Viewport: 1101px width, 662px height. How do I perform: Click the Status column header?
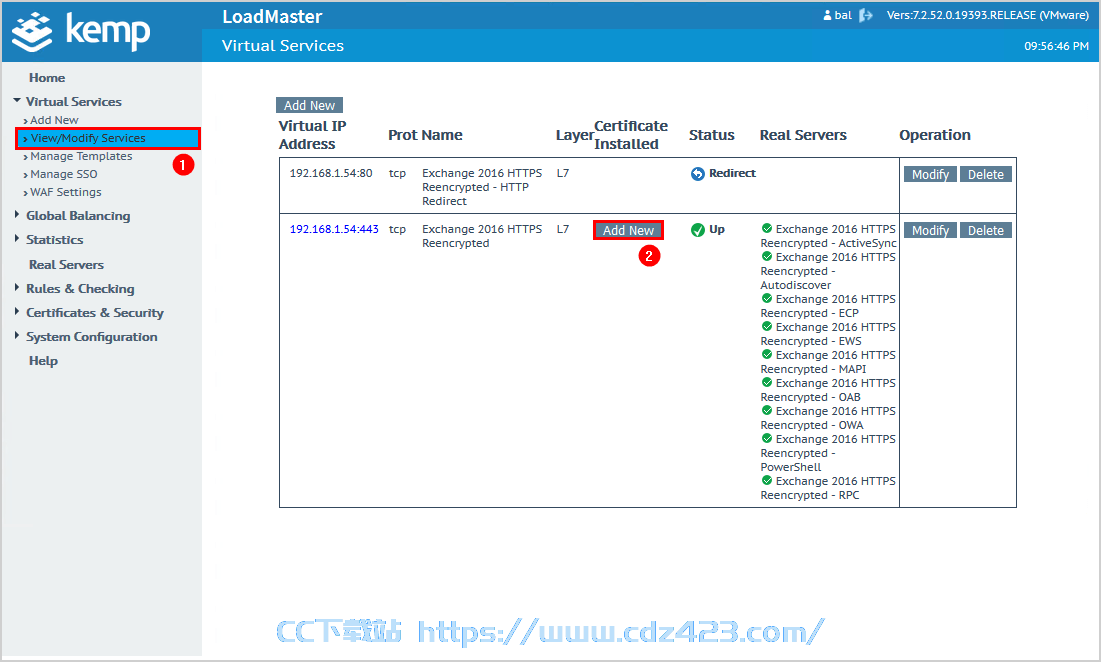[711, 135]
